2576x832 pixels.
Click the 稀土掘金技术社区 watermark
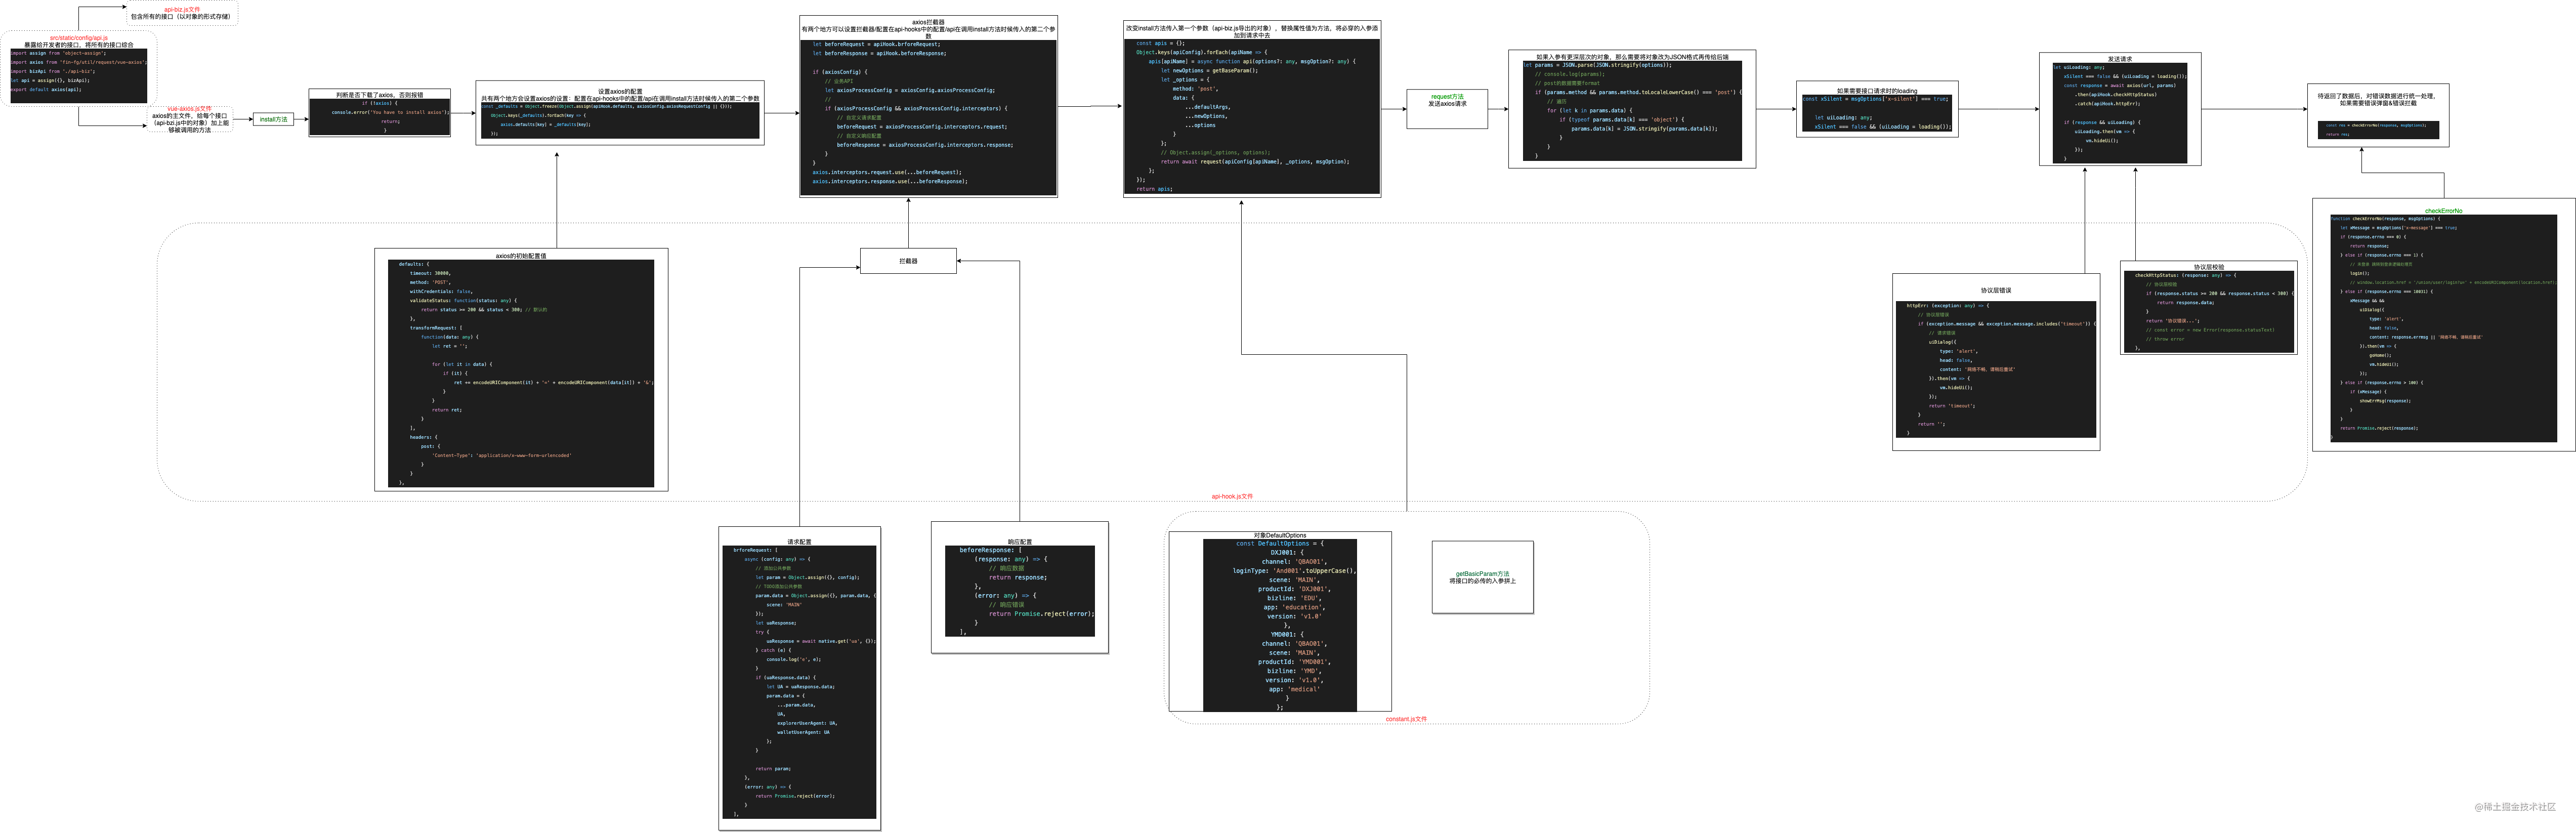[x=2514, y=806]
